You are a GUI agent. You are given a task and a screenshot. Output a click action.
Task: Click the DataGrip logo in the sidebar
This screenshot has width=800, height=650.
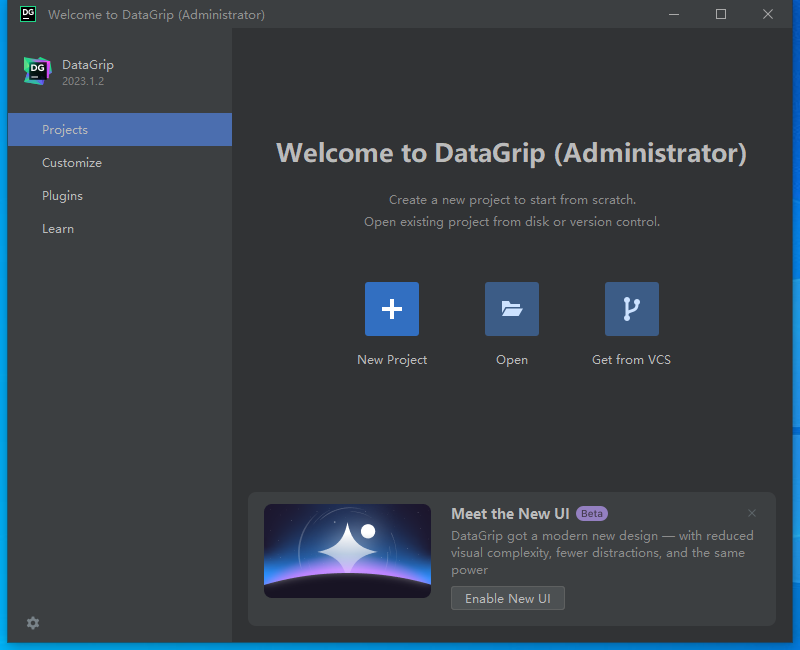click(37, 71)
